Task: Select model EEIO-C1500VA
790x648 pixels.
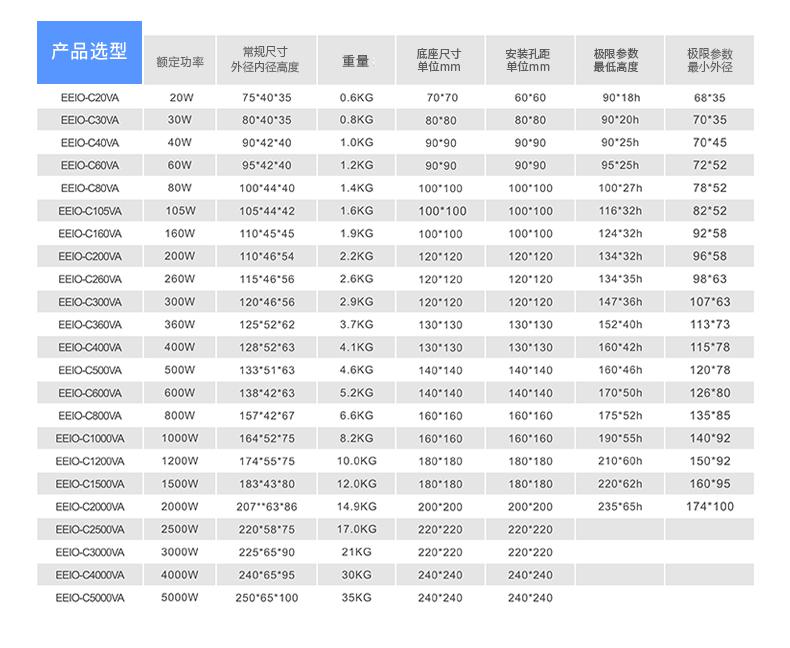Action: coord(90,484)
